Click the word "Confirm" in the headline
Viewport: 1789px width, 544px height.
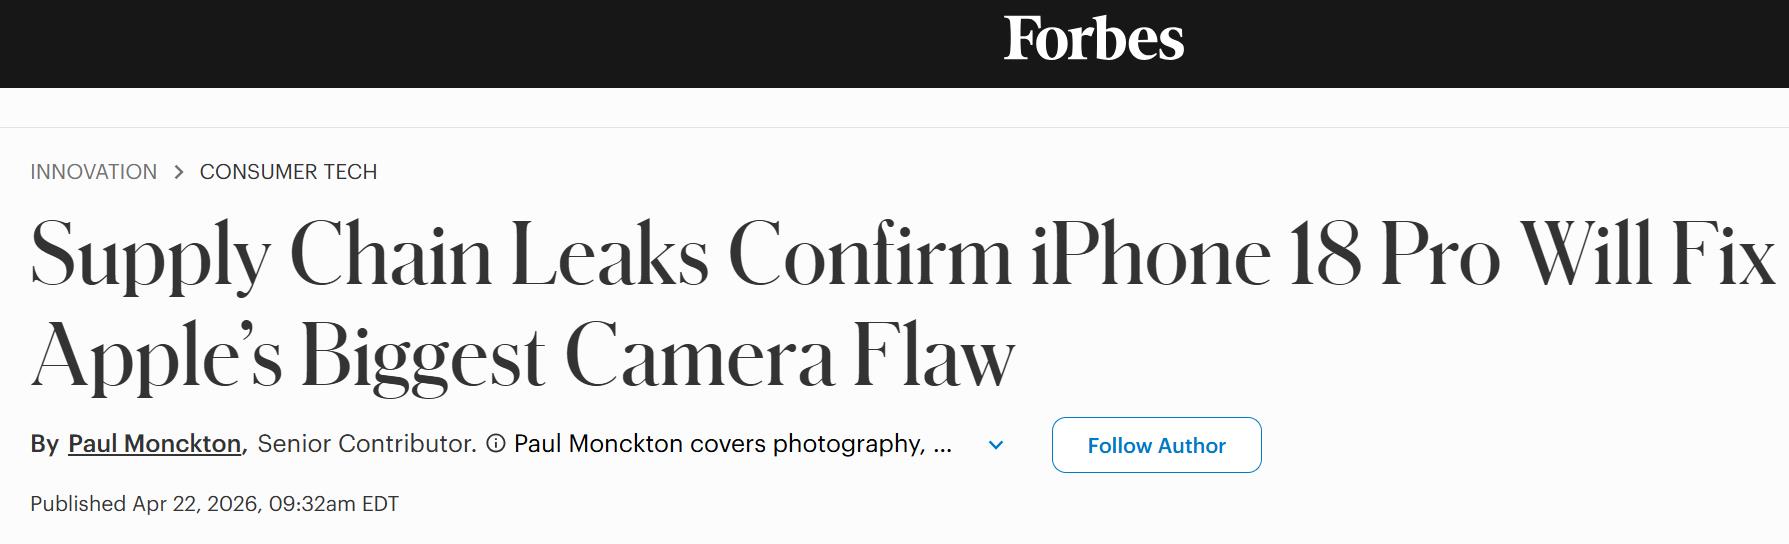869,255
